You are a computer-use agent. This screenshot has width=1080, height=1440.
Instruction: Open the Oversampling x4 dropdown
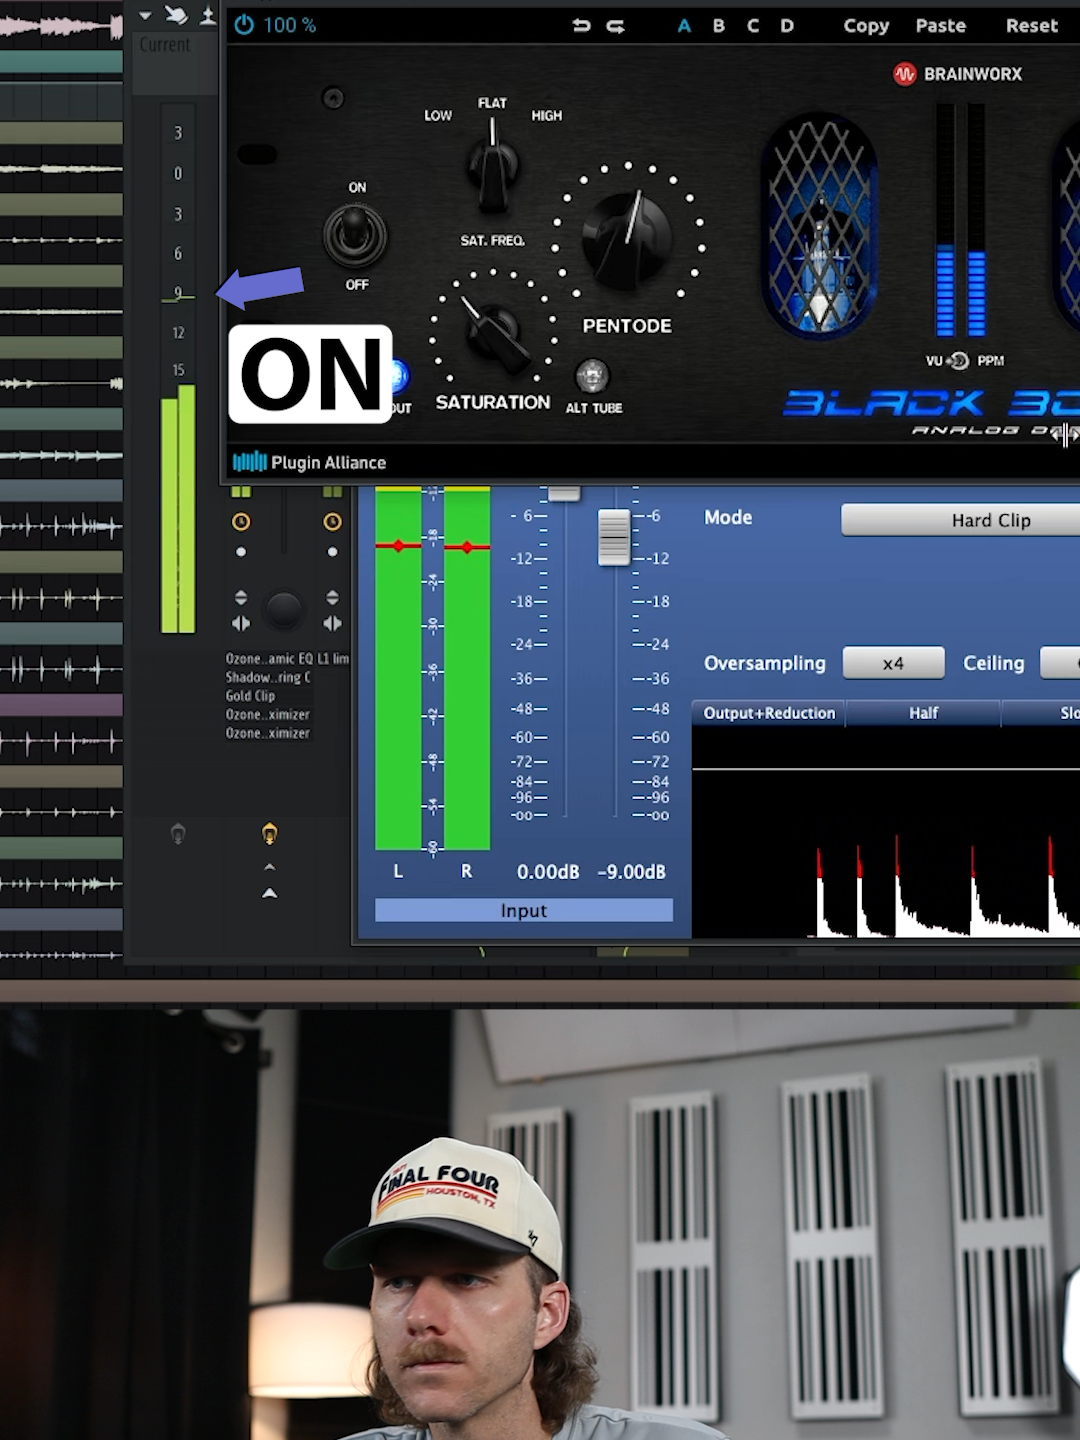893,663
